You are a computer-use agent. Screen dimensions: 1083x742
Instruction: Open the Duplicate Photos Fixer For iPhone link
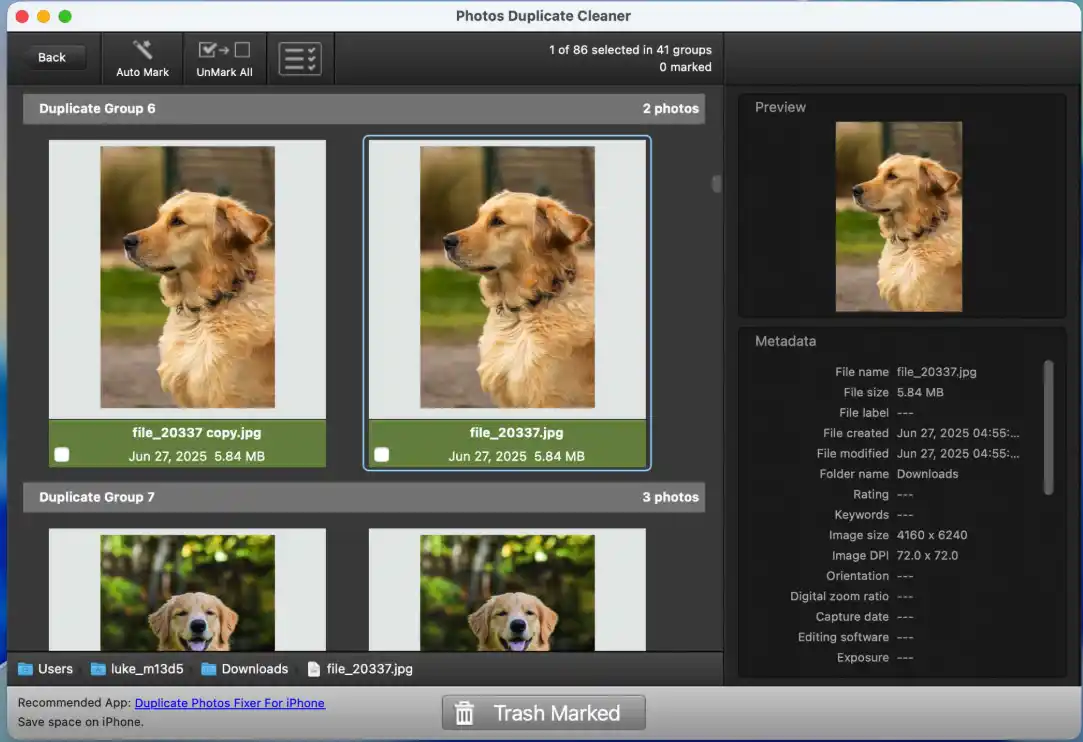[x=229, y=702]
